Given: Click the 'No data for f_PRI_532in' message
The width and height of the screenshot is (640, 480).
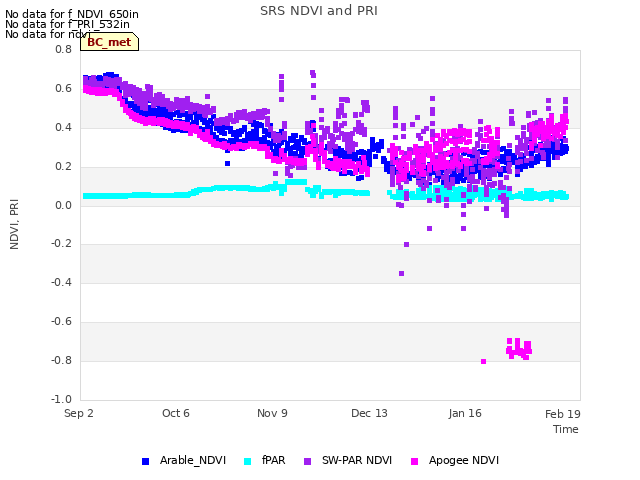Looking at the screenshot, I should (67, 24).
